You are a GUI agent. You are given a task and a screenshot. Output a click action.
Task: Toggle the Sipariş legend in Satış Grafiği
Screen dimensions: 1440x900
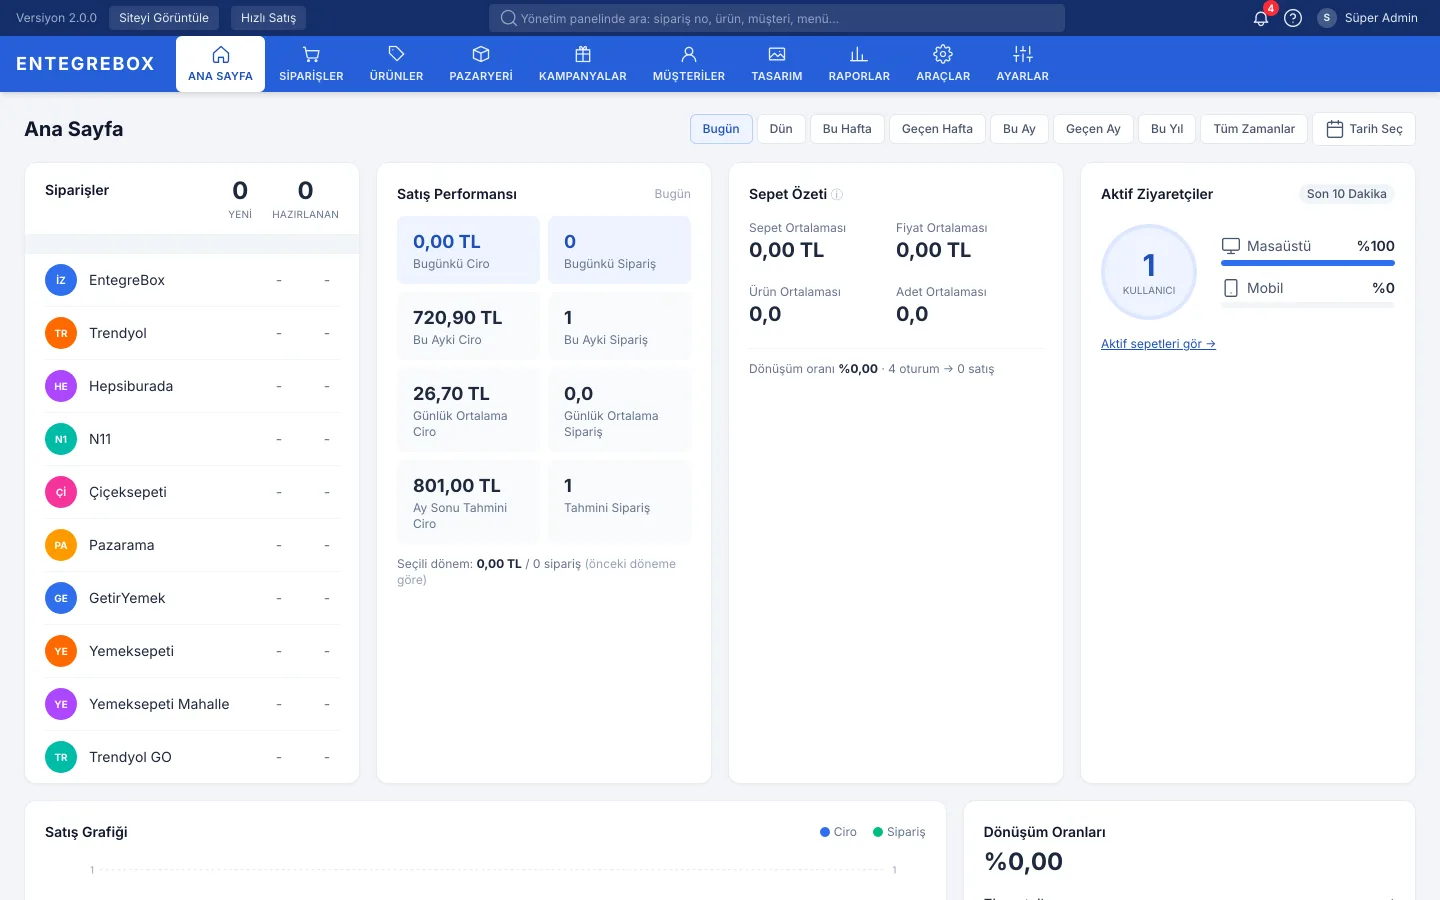point(899,832)
